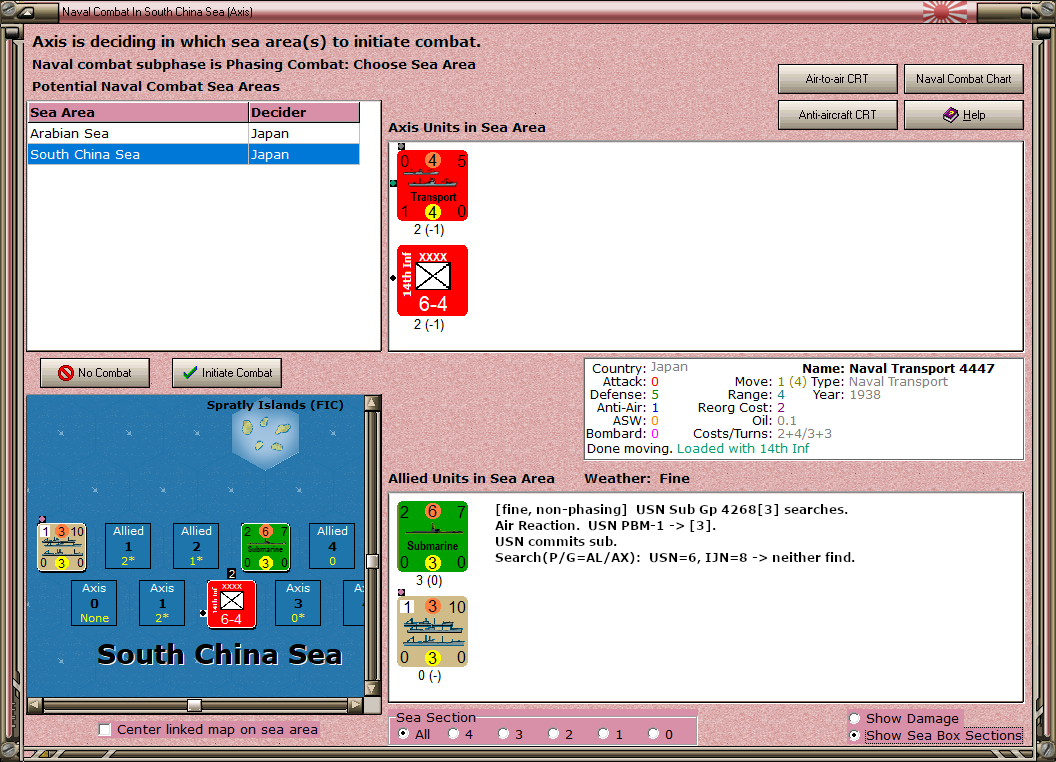Click the Allied 2 sea box section

pyautogui.click(x=196, y=546)
